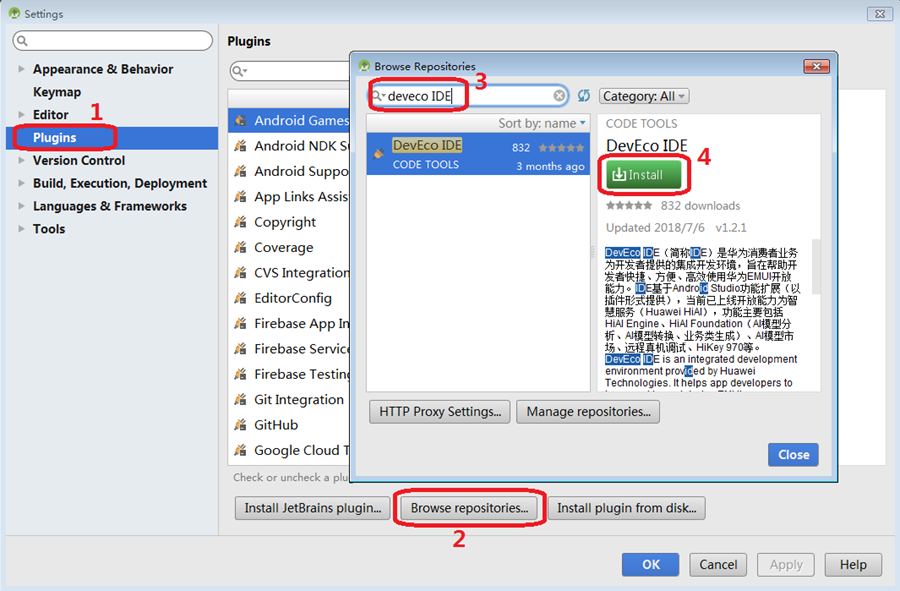Select DevEco IDE row in results
Screen dimensions: 900x591
(x=478, y=154)
